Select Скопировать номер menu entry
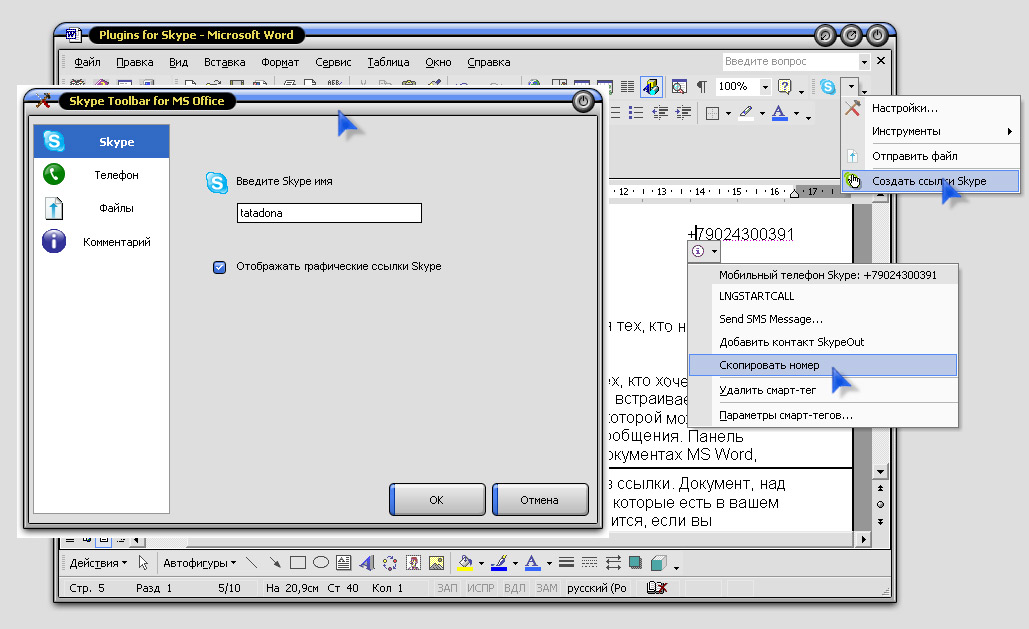Screen dimensions: 1029x629 823,365
